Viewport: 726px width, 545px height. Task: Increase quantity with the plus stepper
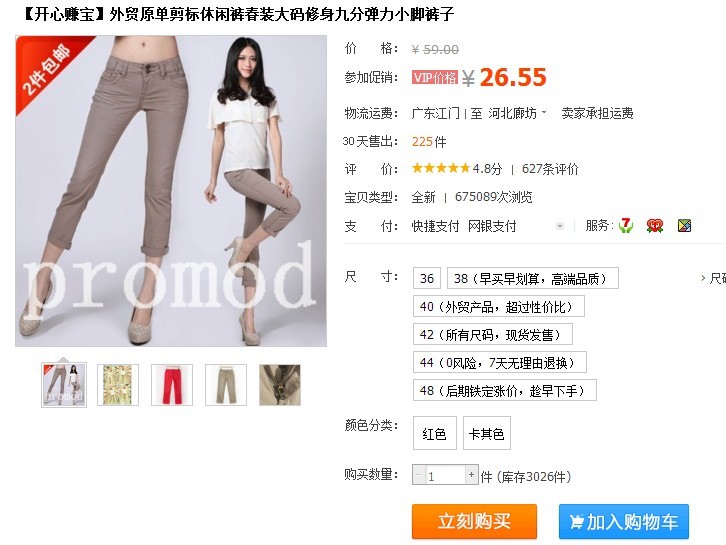[x=471, y=475]
